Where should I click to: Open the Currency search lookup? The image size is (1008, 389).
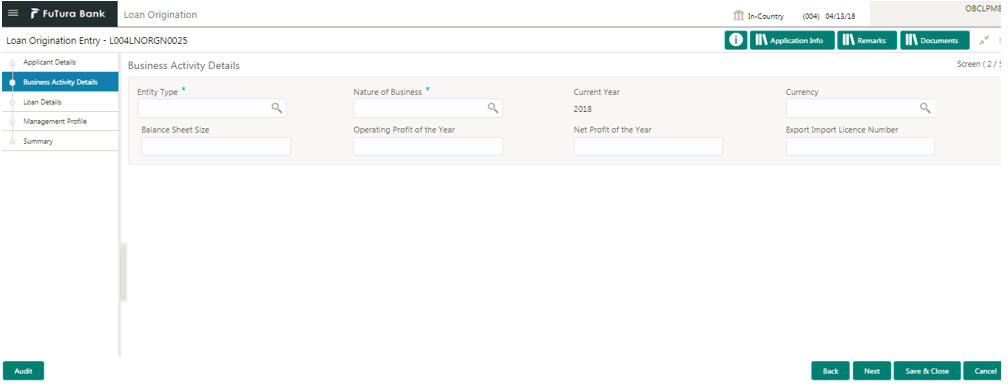tap(925, 108)
